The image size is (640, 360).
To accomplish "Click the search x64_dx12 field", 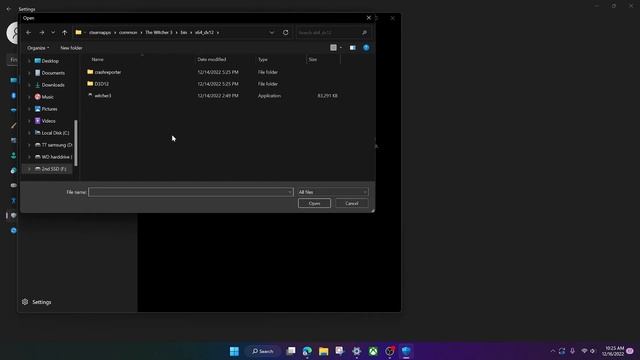I will (333, 32).
